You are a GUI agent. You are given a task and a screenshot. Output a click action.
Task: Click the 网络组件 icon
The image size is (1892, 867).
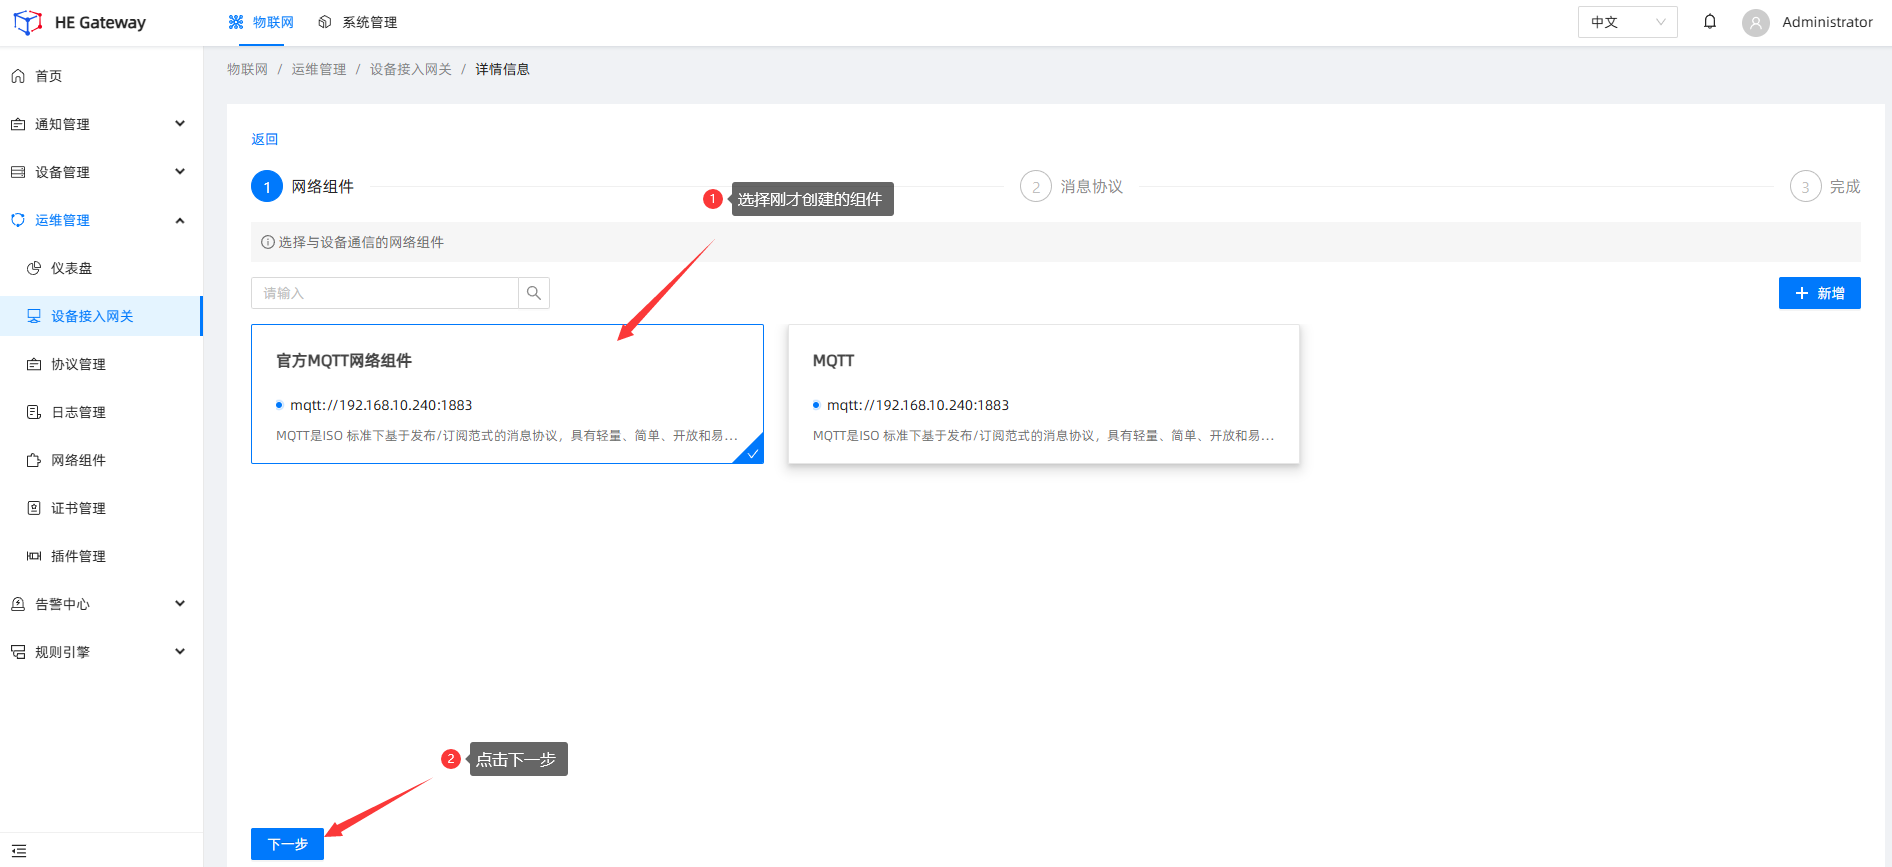point(34,460)
